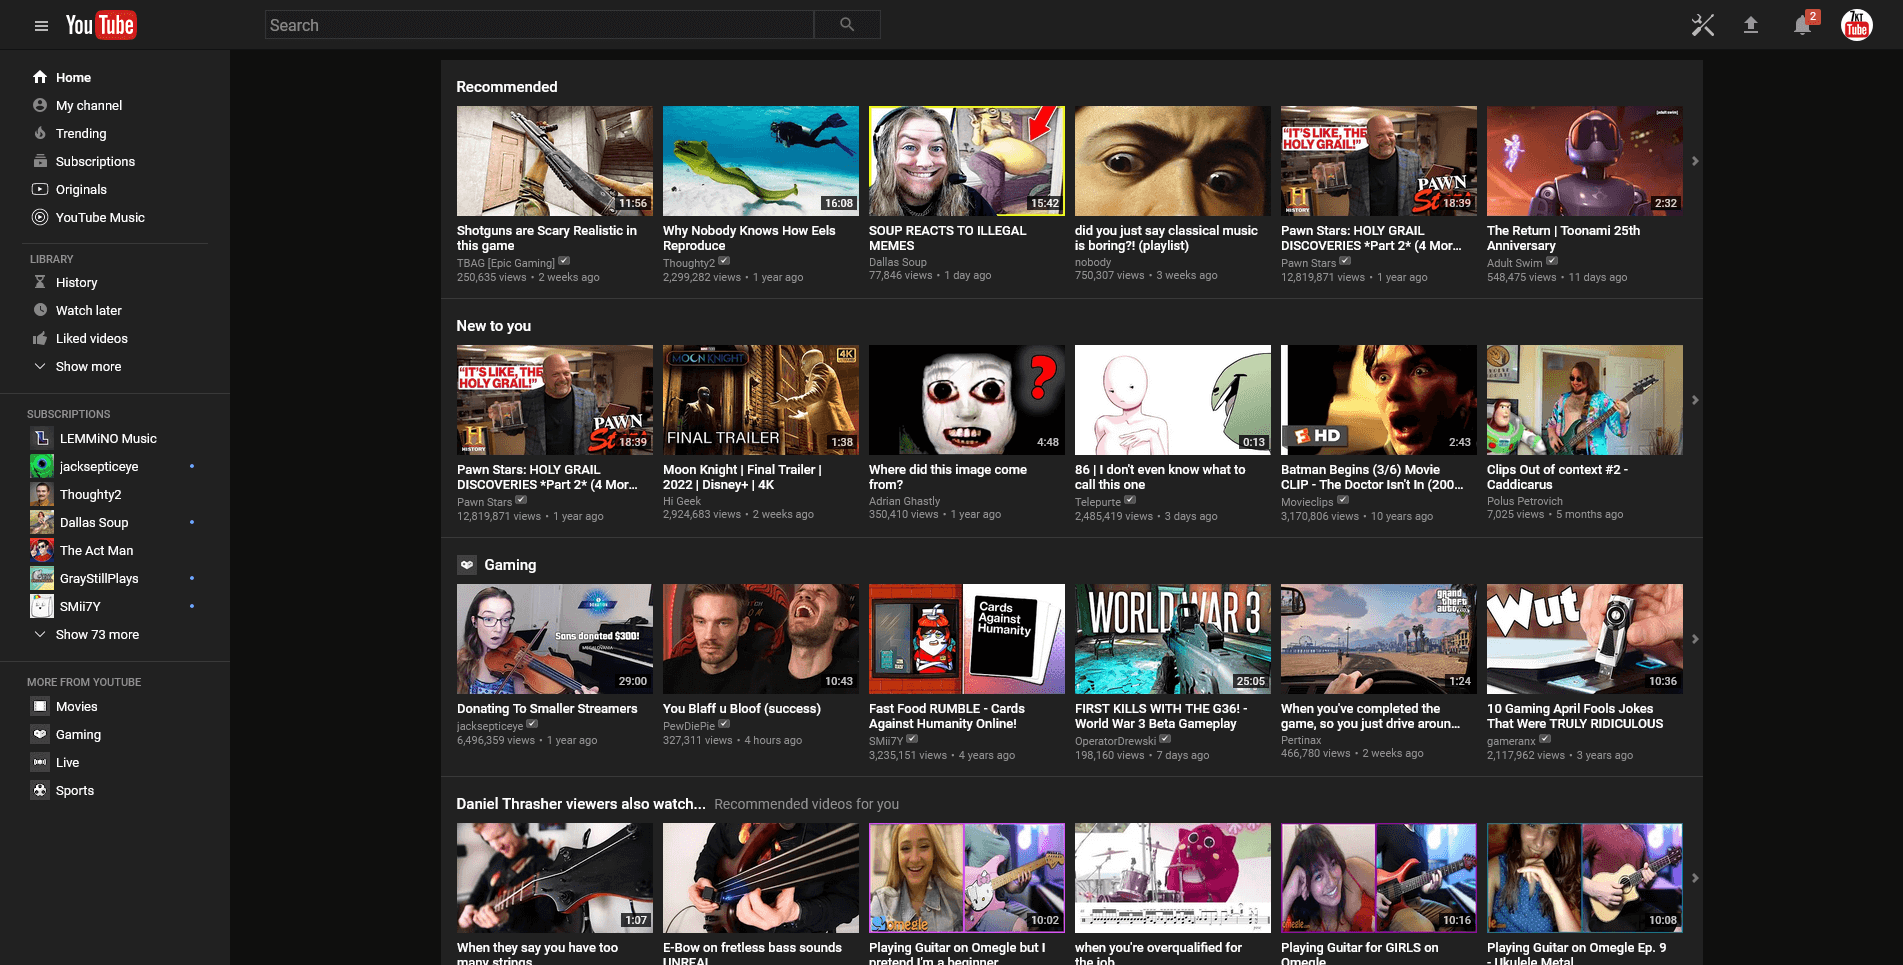Advance Daniel Thrasher row arrow
This screenshot has height=965, width=1903.
click(1695, 878)
